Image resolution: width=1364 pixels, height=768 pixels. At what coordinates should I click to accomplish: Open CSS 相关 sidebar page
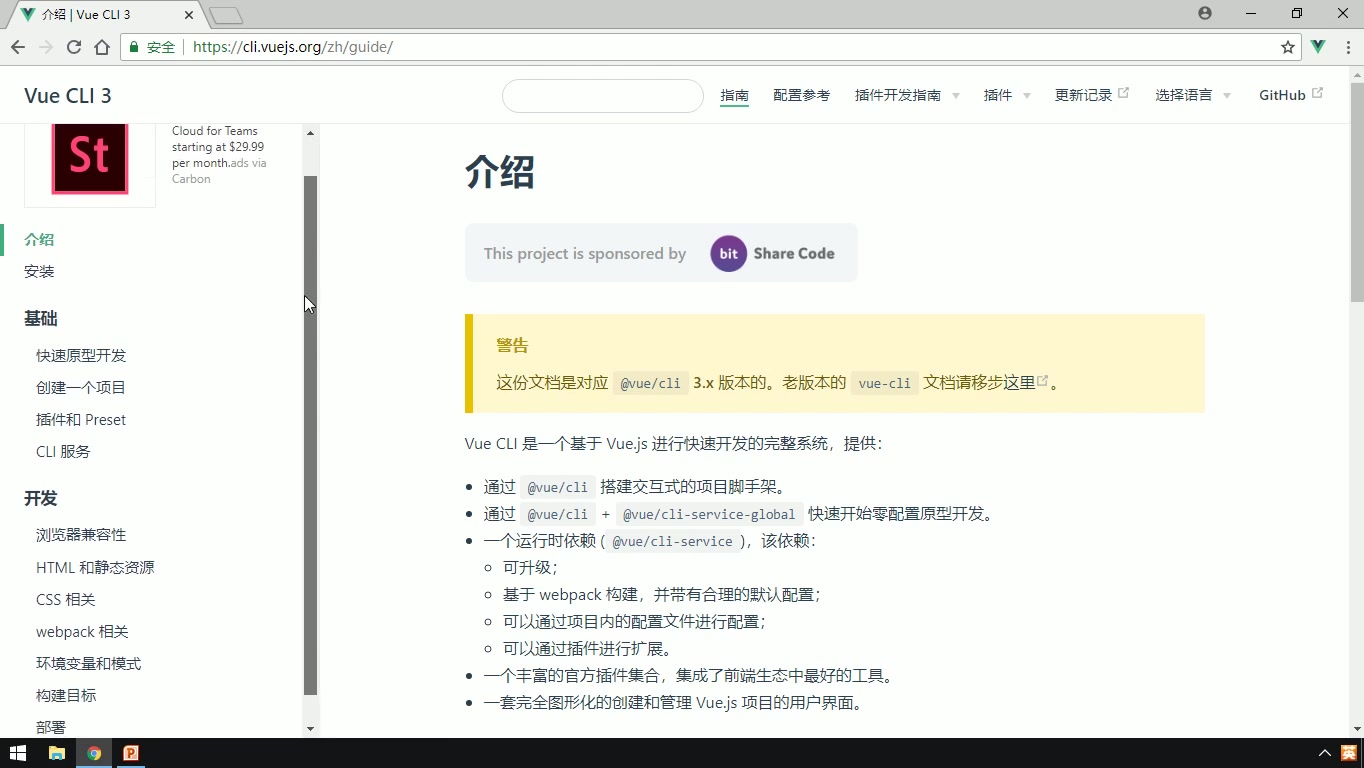tap(66, 600)
